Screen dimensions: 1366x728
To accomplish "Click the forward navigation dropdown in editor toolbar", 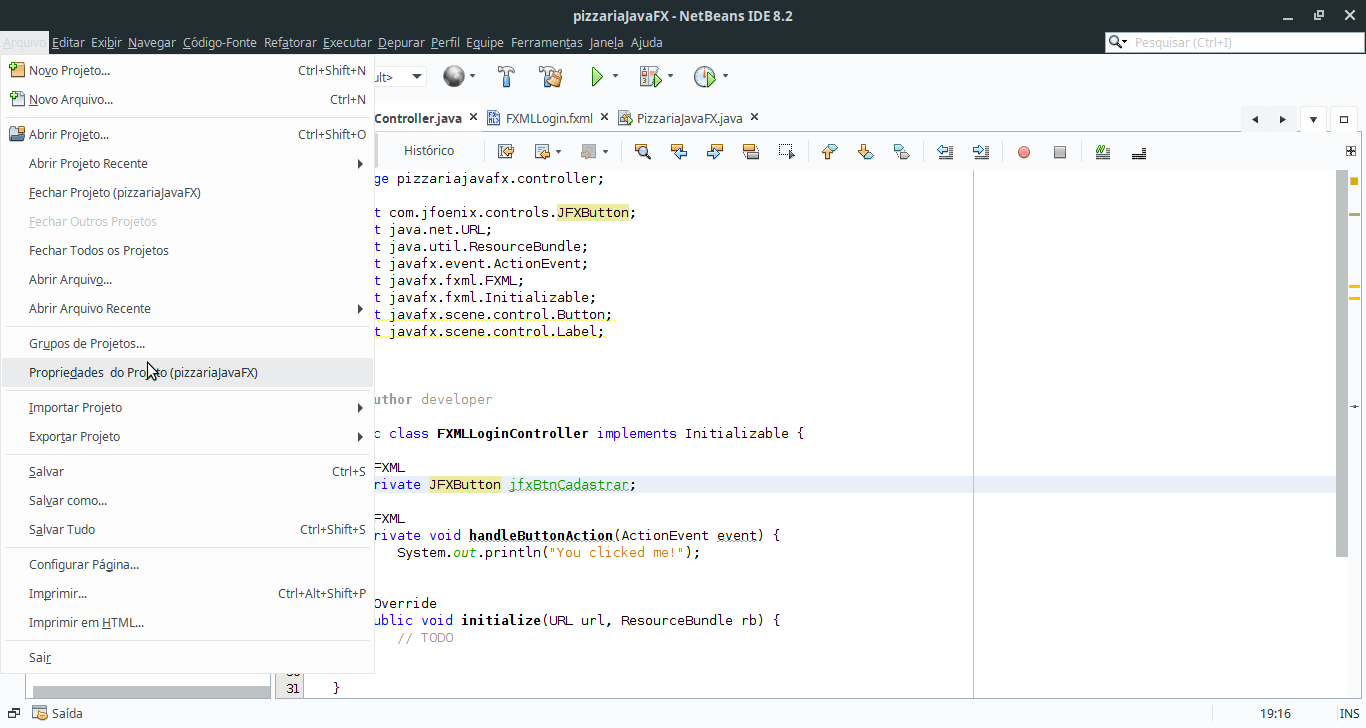I will click(605, 152).
